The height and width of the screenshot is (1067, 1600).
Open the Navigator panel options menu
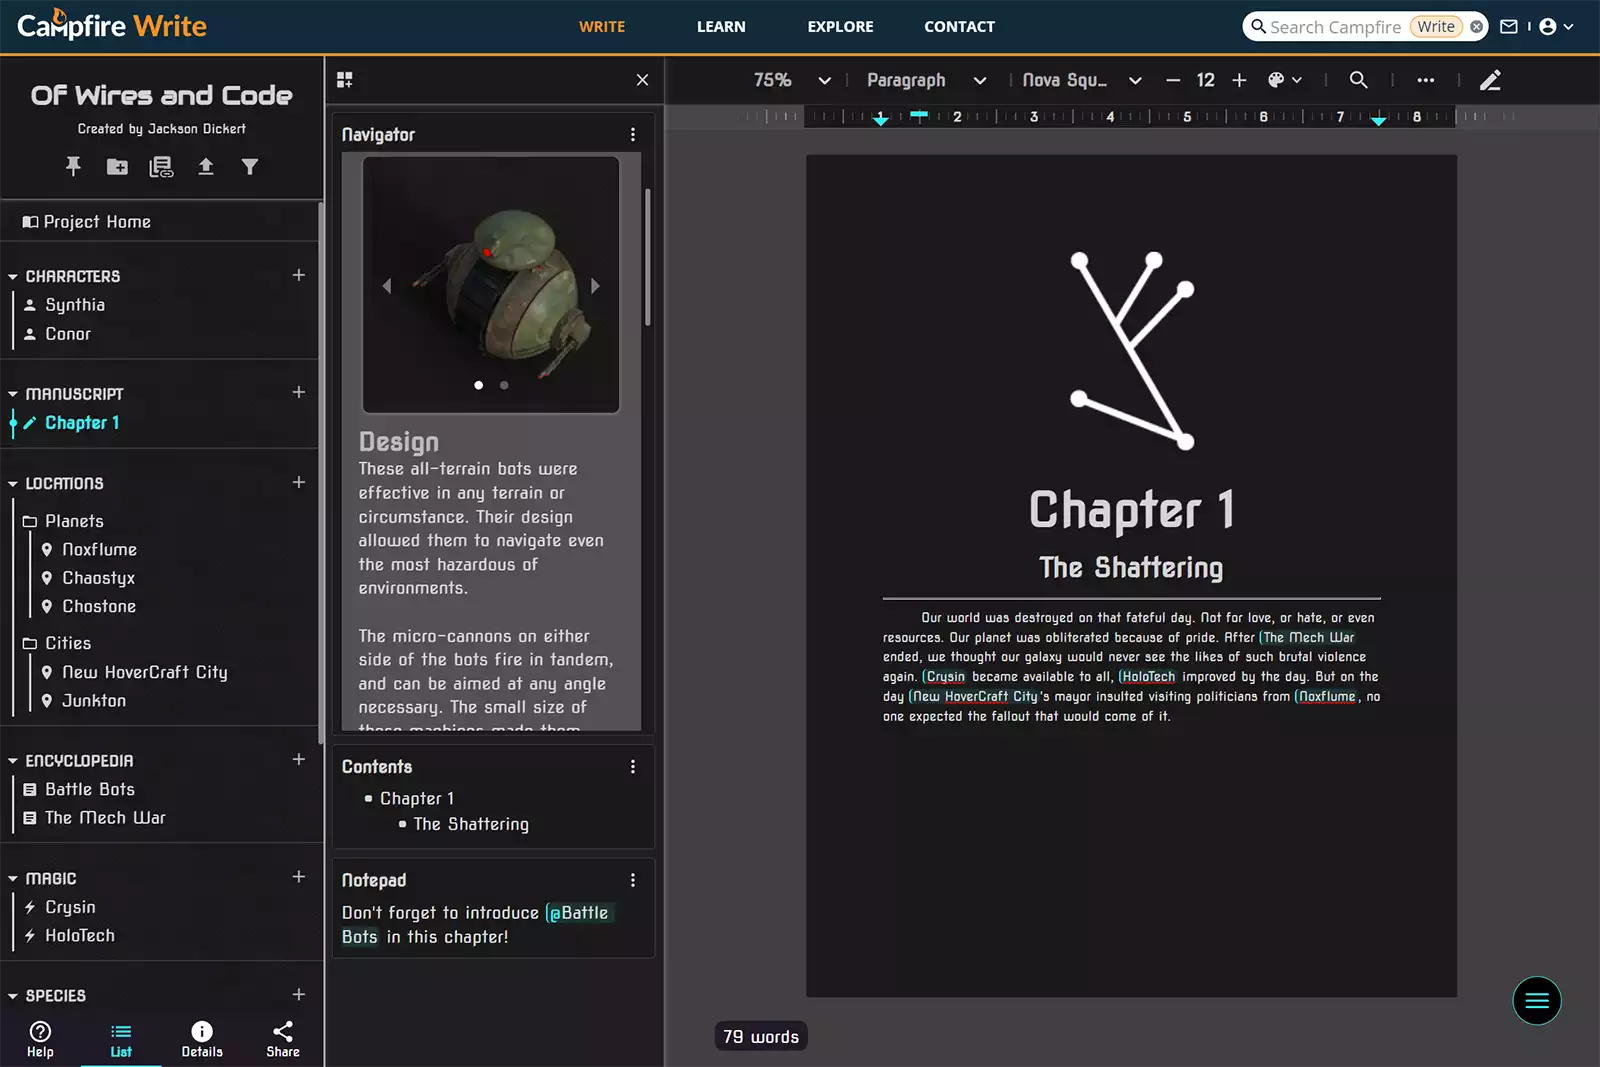tap(633, 133)
